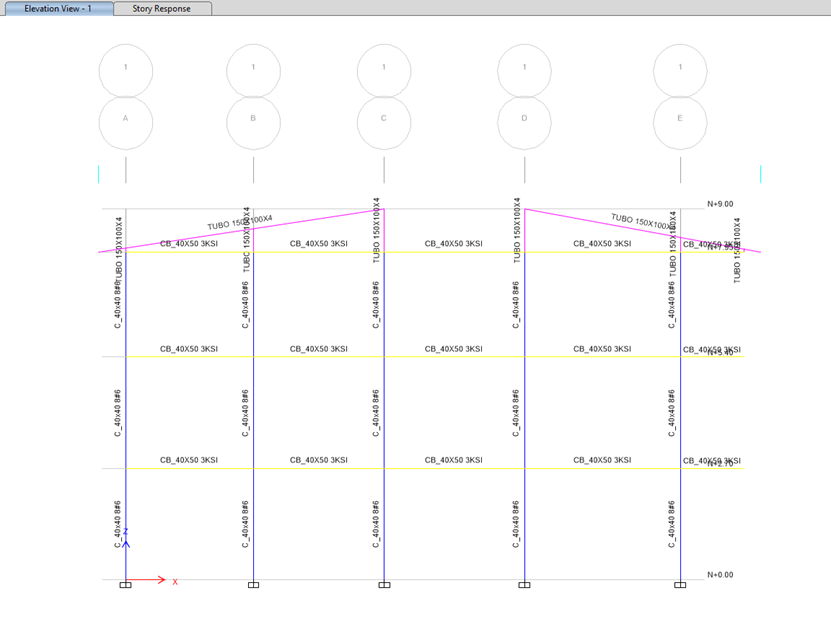
Task: Select middle-floor CB_40X50 beam between grids C and D
Action: [x=453, y=356]
